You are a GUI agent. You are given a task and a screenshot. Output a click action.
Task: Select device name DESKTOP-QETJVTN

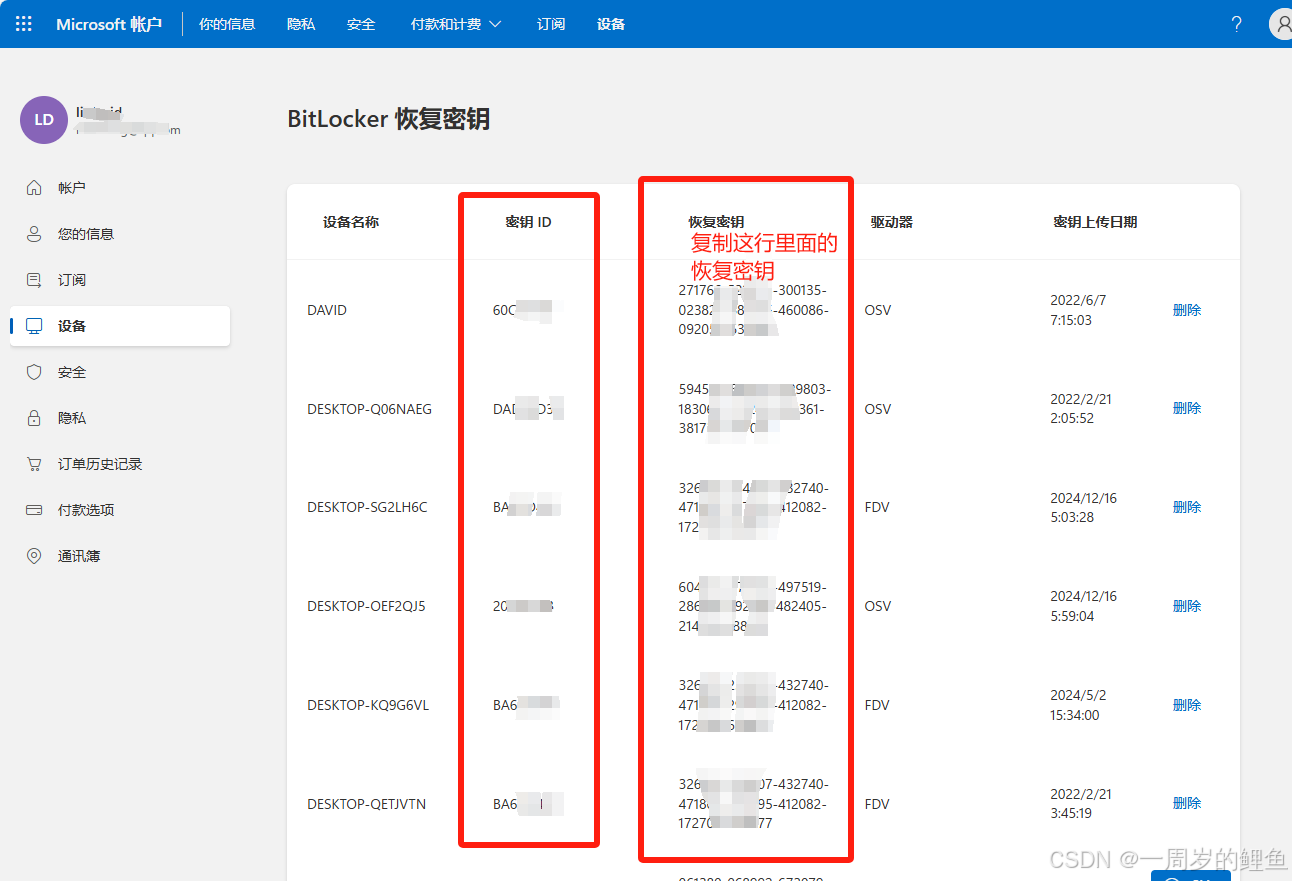tap(366, 804)
